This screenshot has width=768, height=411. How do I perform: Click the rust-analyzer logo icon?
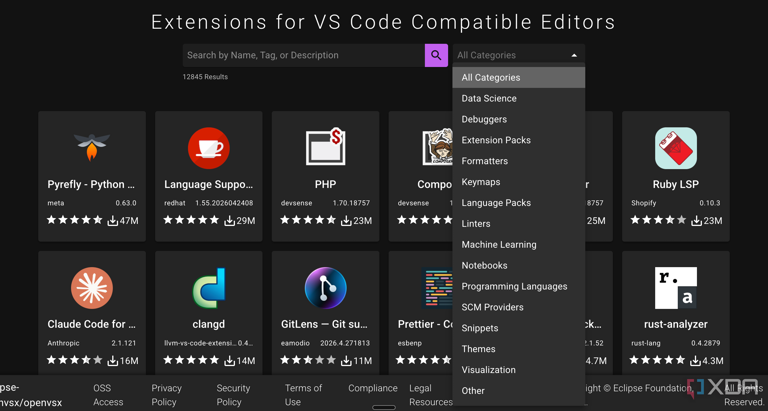[x=675, y=288]
